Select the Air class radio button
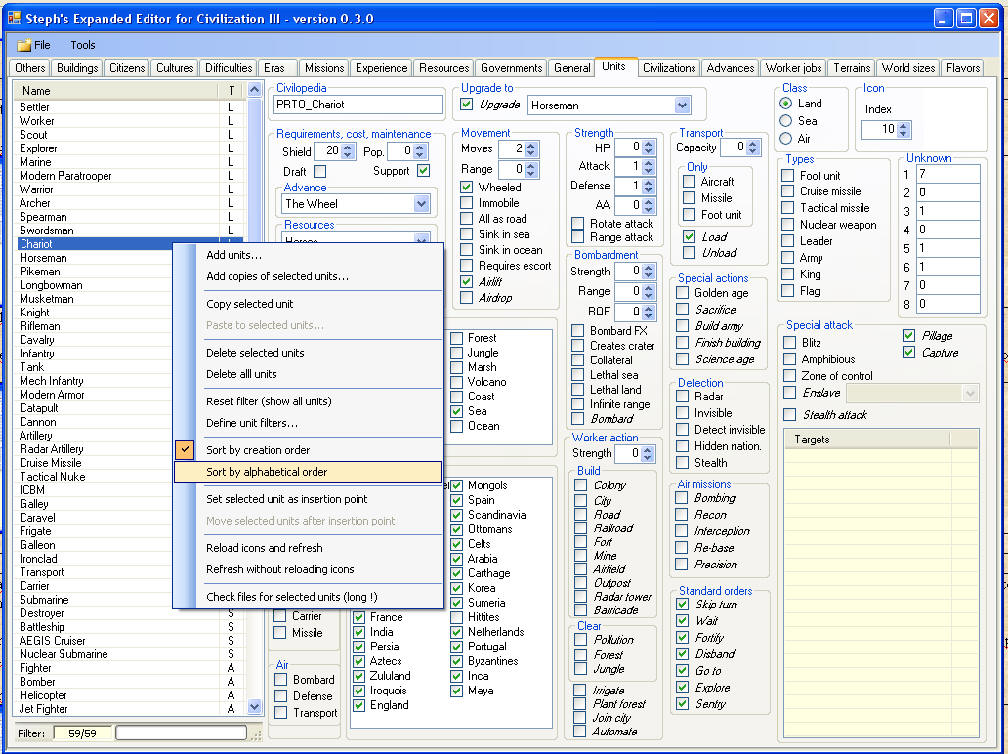This screenshot has height=754, width=1008. coord(785,139)
